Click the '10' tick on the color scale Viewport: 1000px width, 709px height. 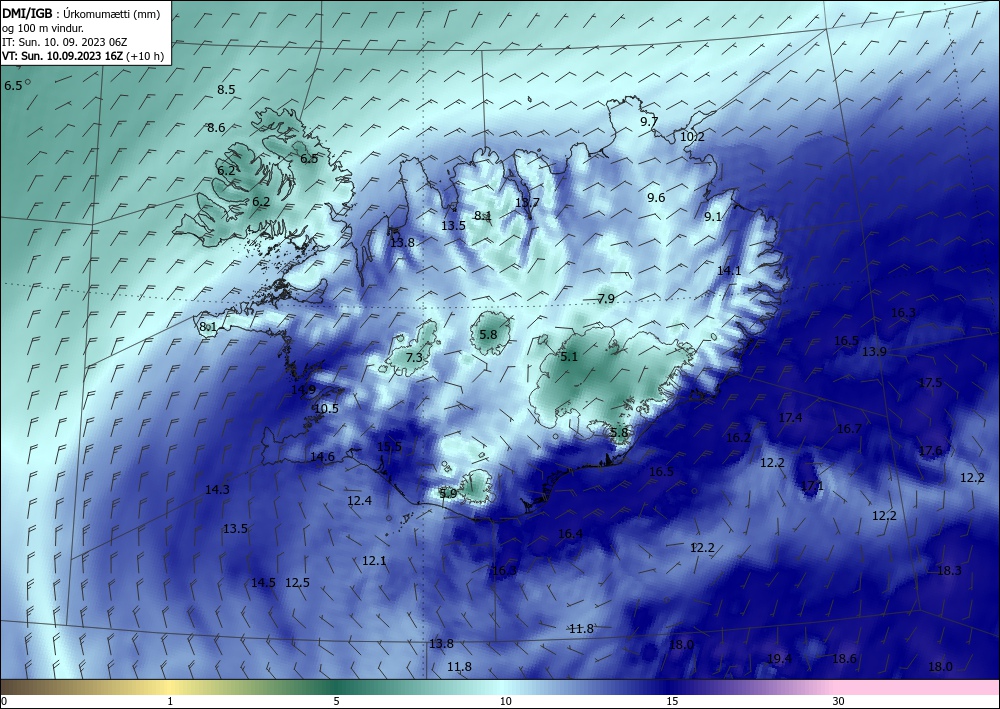tap(505, 702)
